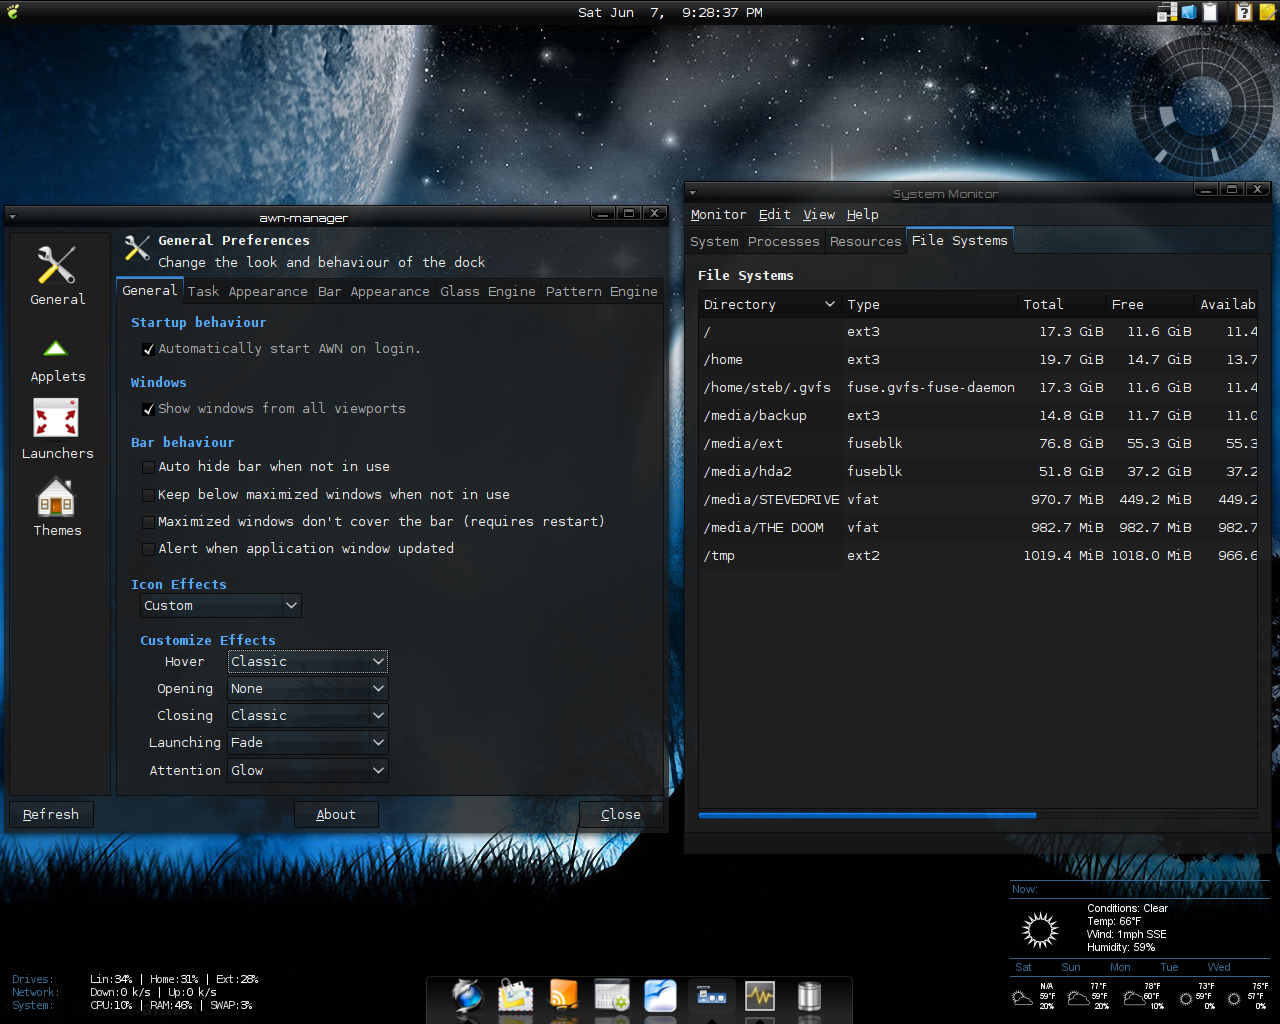The image size is (1280, 1024).
Task: Open the trash can in the dock
Action: click(809, 996)
